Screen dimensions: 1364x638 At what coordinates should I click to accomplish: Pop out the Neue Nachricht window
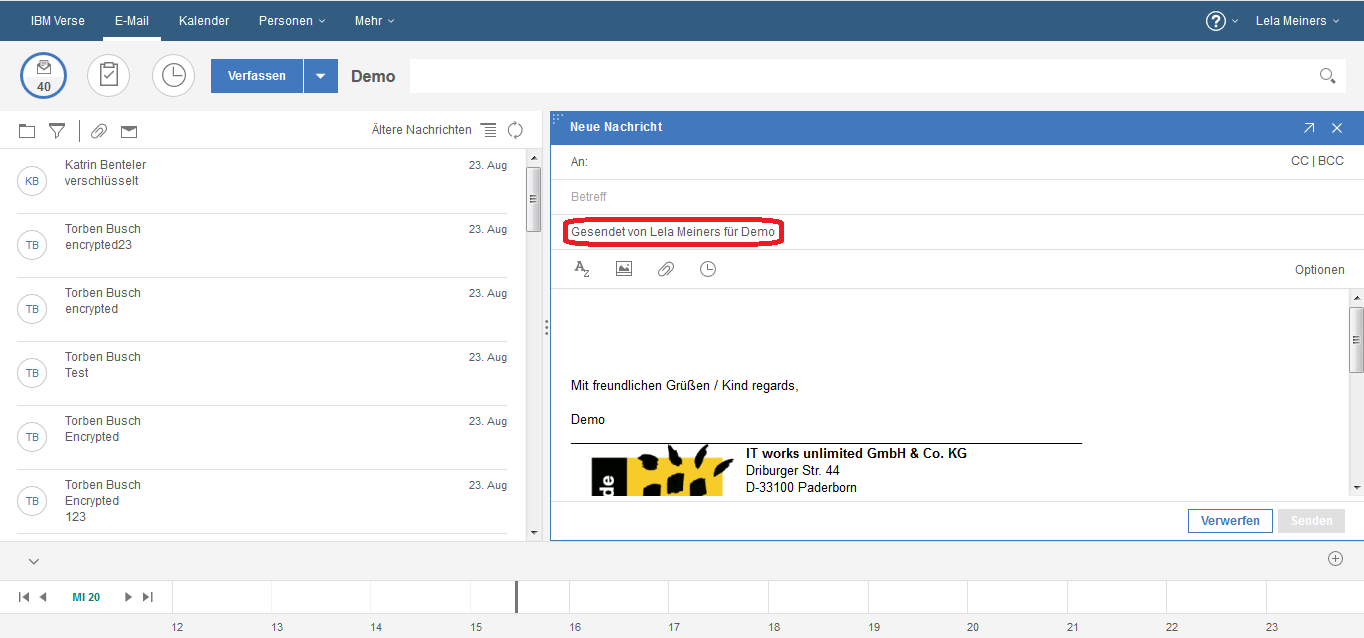pos(1309,128)
